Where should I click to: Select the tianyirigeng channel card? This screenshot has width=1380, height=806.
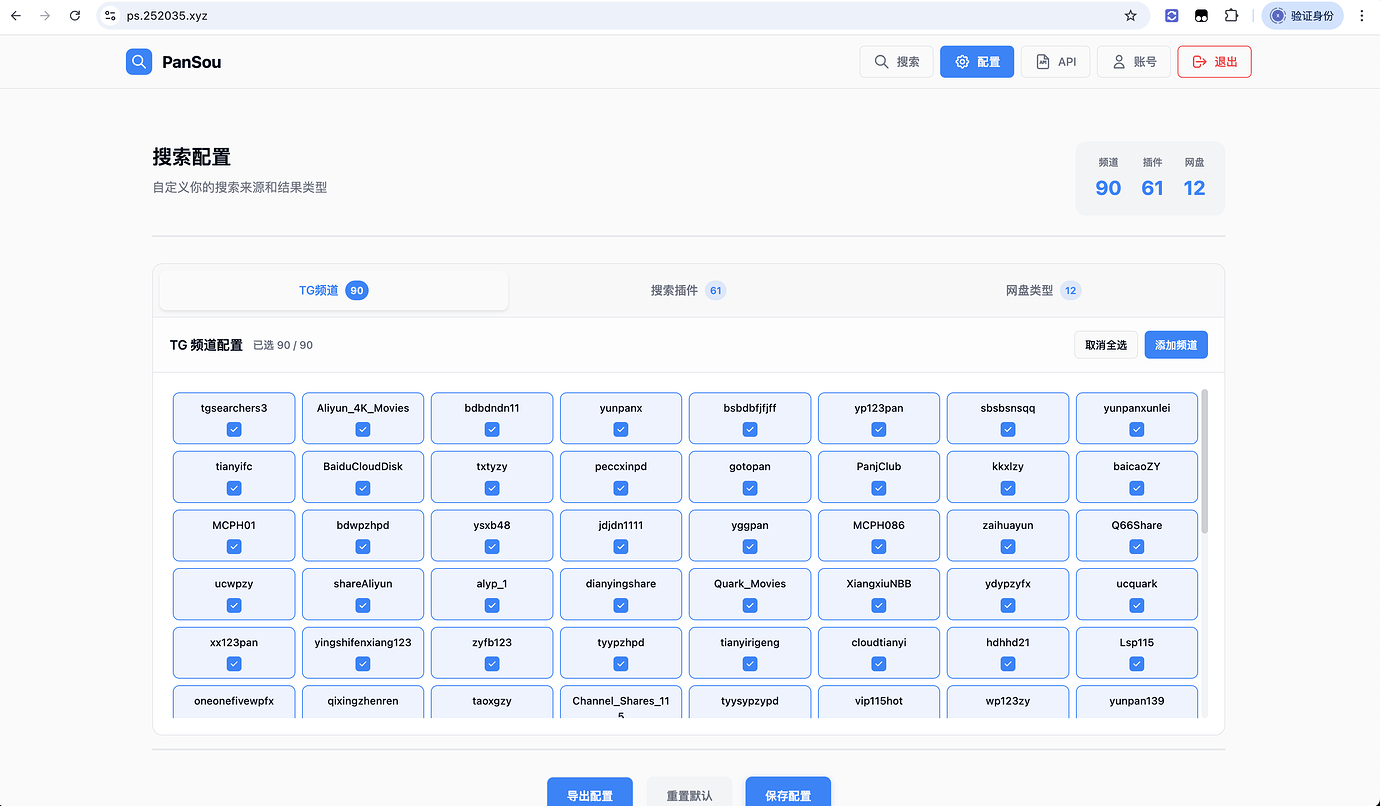(750, 652)
